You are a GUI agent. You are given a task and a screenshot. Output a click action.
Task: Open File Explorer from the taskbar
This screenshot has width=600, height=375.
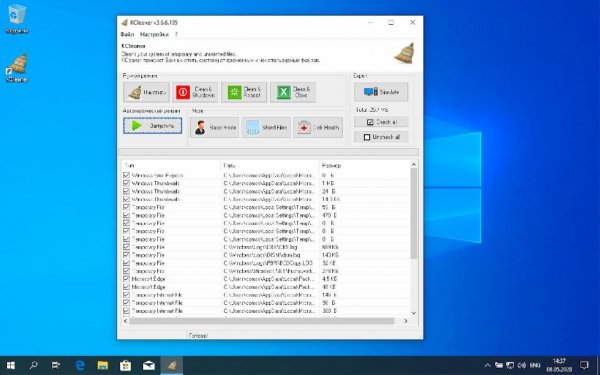103,365
